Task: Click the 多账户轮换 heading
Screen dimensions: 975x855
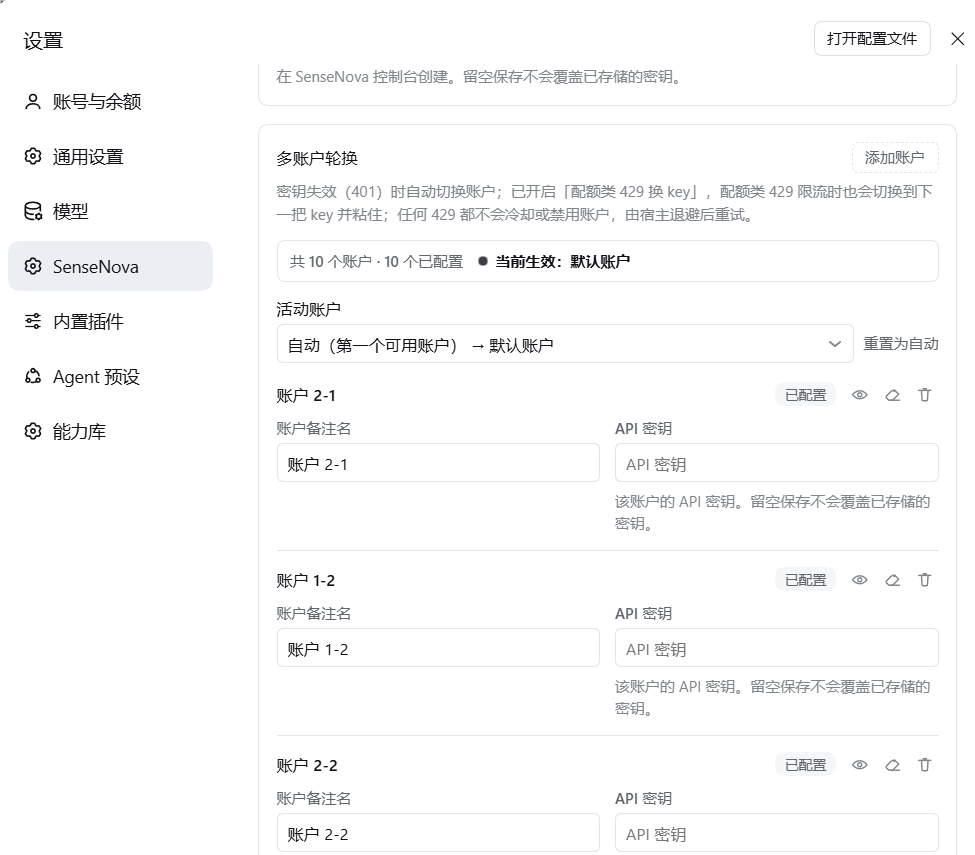Action: pyautogui.click(x=317, y=159)
